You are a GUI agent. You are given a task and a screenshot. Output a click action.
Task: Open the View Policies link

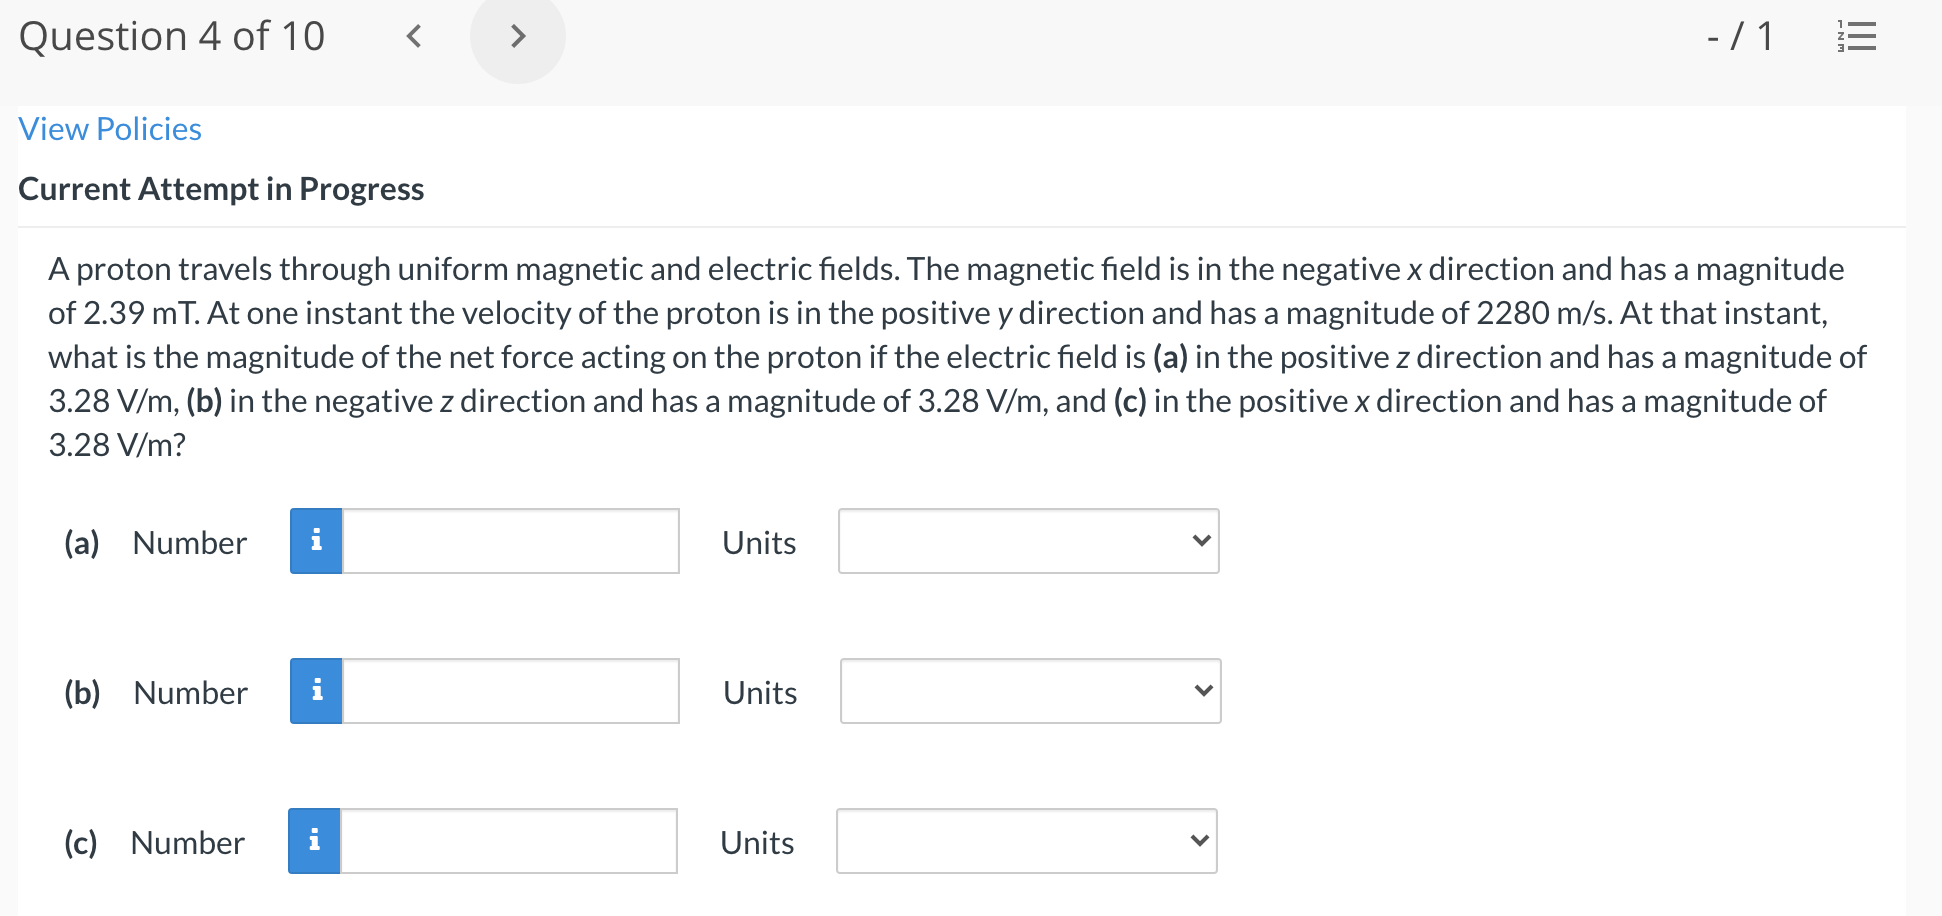(110, 128)
